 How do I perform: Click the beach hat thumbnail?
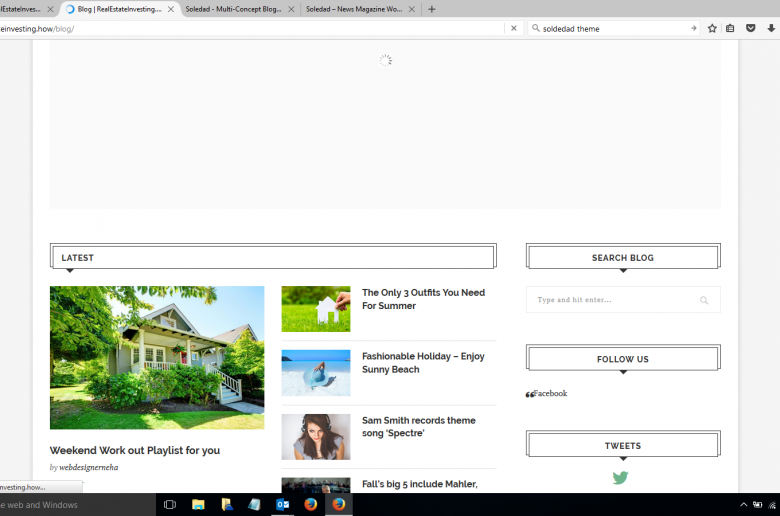click(x=316, y=373)
